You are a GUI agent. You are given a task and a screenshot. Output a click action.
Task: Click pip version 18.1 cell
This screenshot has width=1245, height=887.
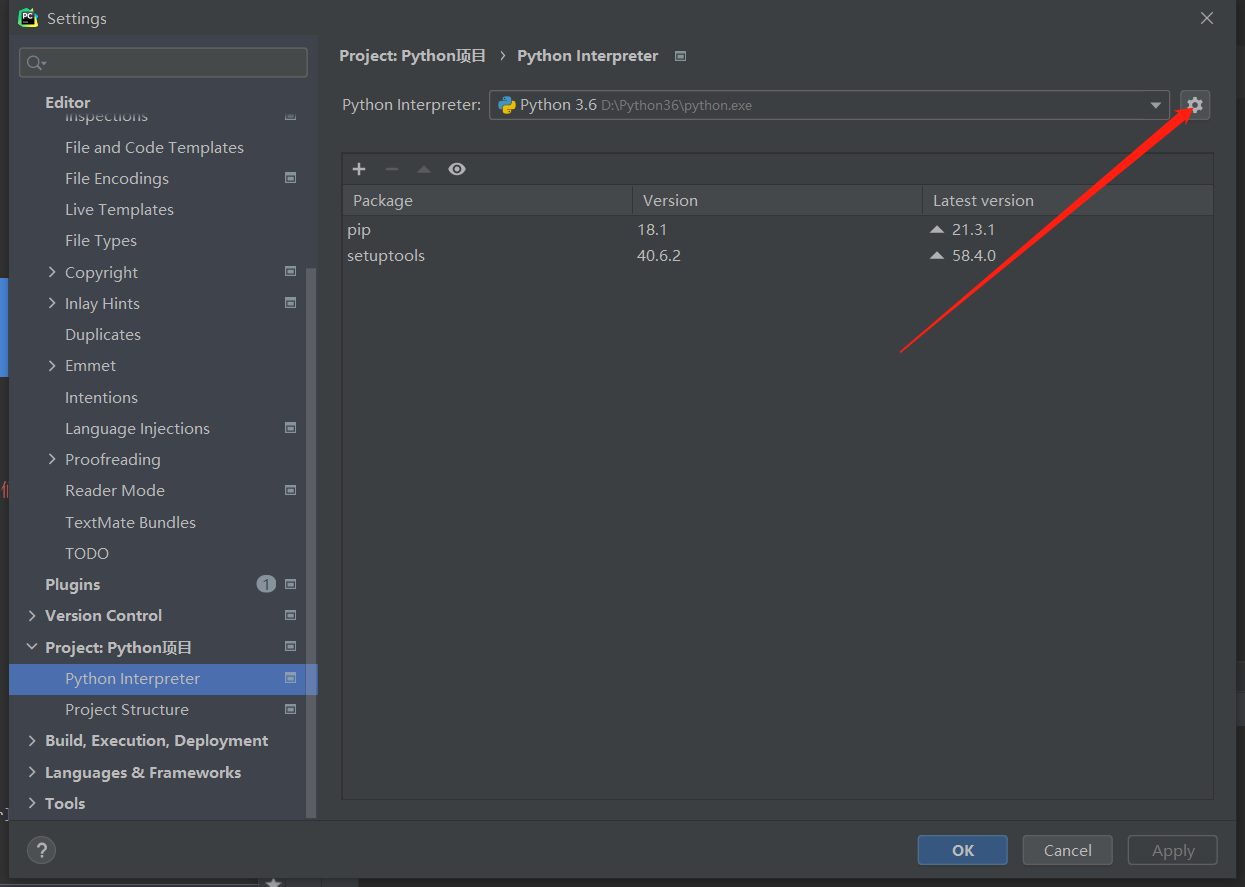click(x=652, y=229)
